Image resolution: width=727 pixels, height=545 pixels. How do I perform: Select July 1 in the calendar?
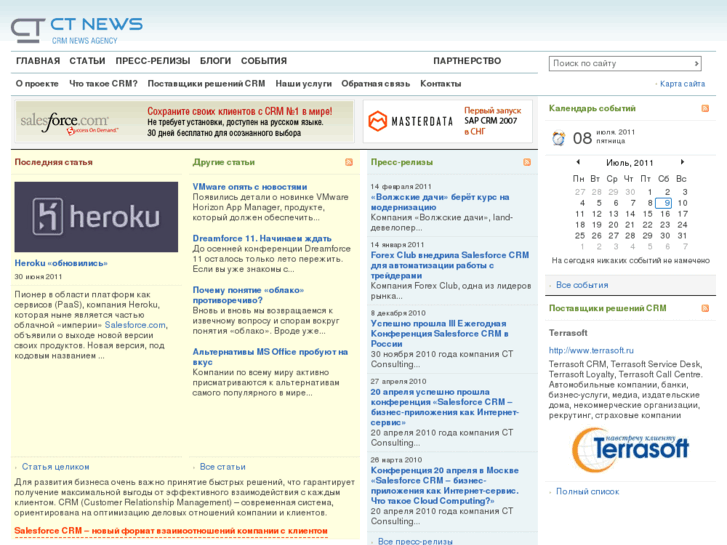(650, 192)
